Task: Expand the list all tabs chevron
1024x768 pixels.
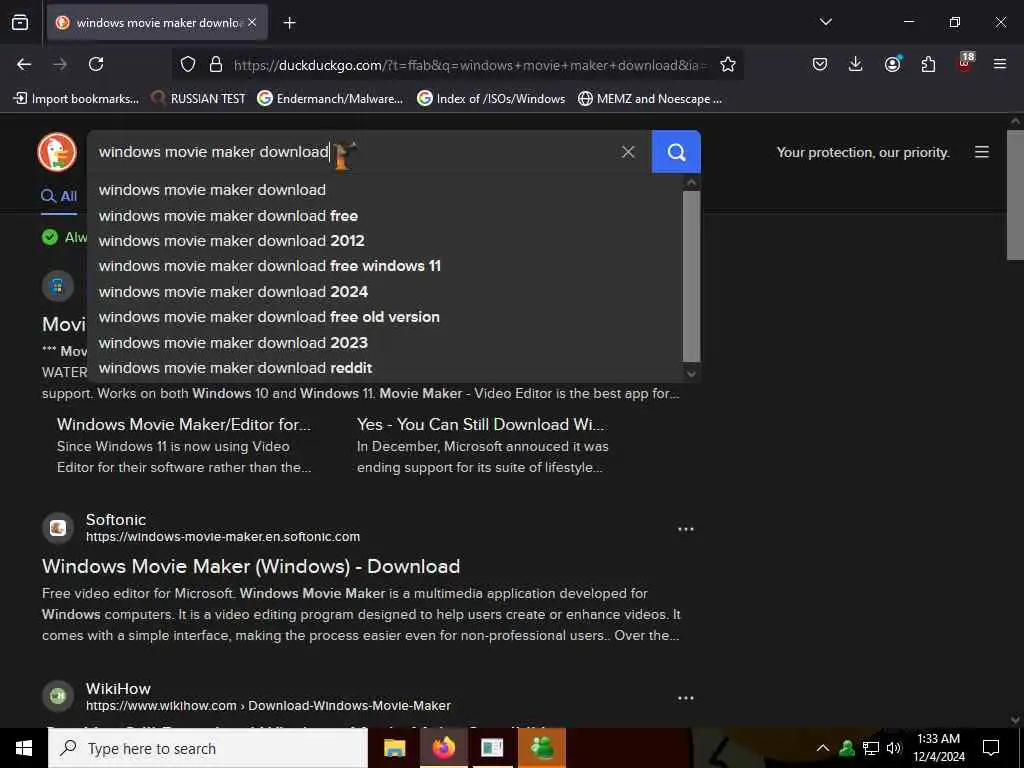Action: pyautogui.click(x=825, y=22)
